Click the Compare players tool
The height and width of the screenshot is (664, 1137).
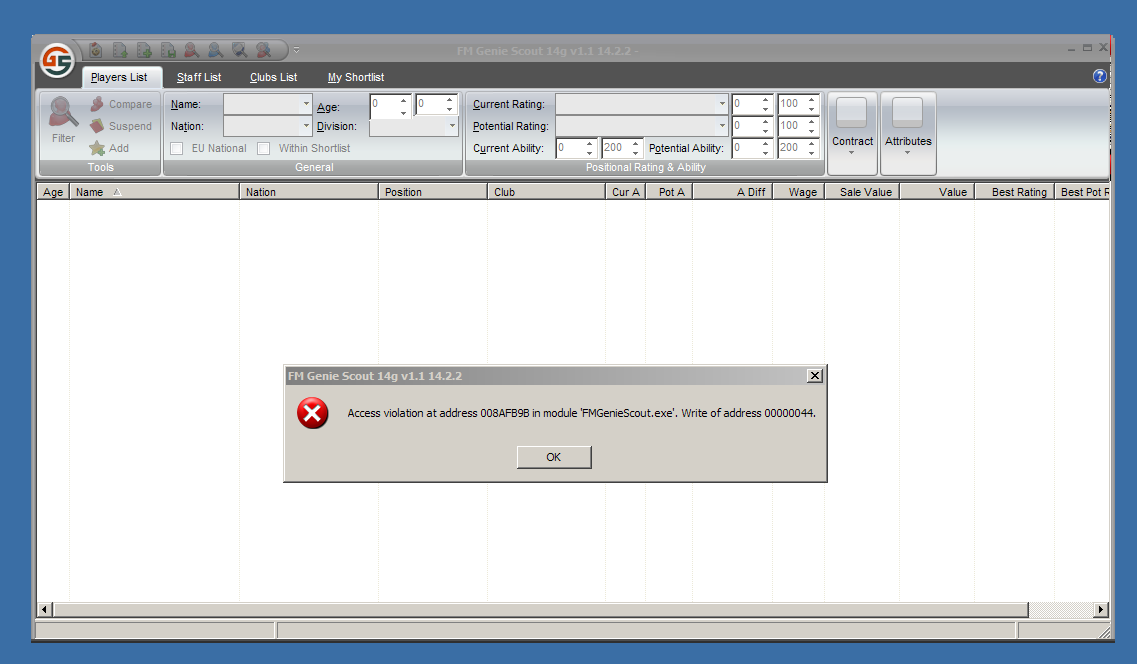pyautogui.click(x=121, y=104)
